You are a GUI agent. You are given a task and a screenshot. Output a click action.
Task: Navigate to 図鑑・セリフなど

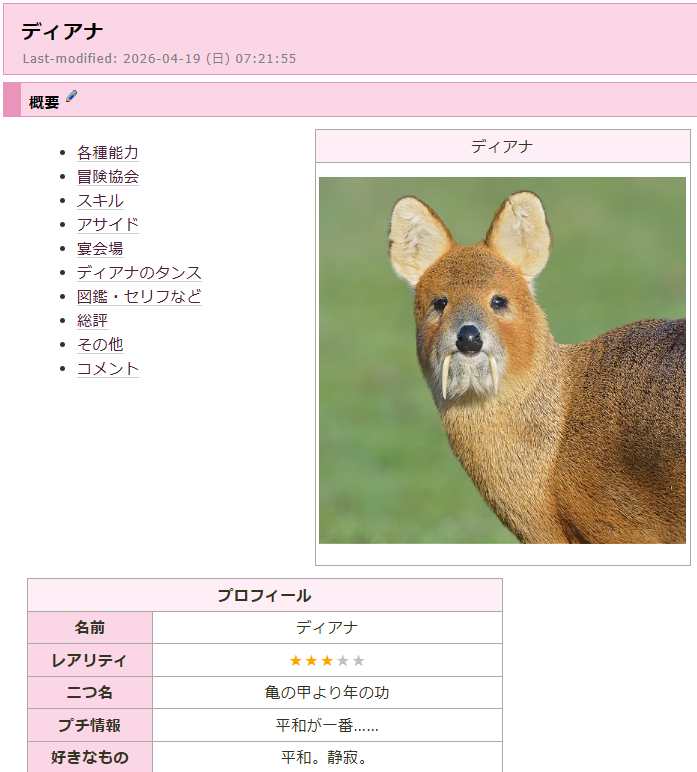[139, 297]
